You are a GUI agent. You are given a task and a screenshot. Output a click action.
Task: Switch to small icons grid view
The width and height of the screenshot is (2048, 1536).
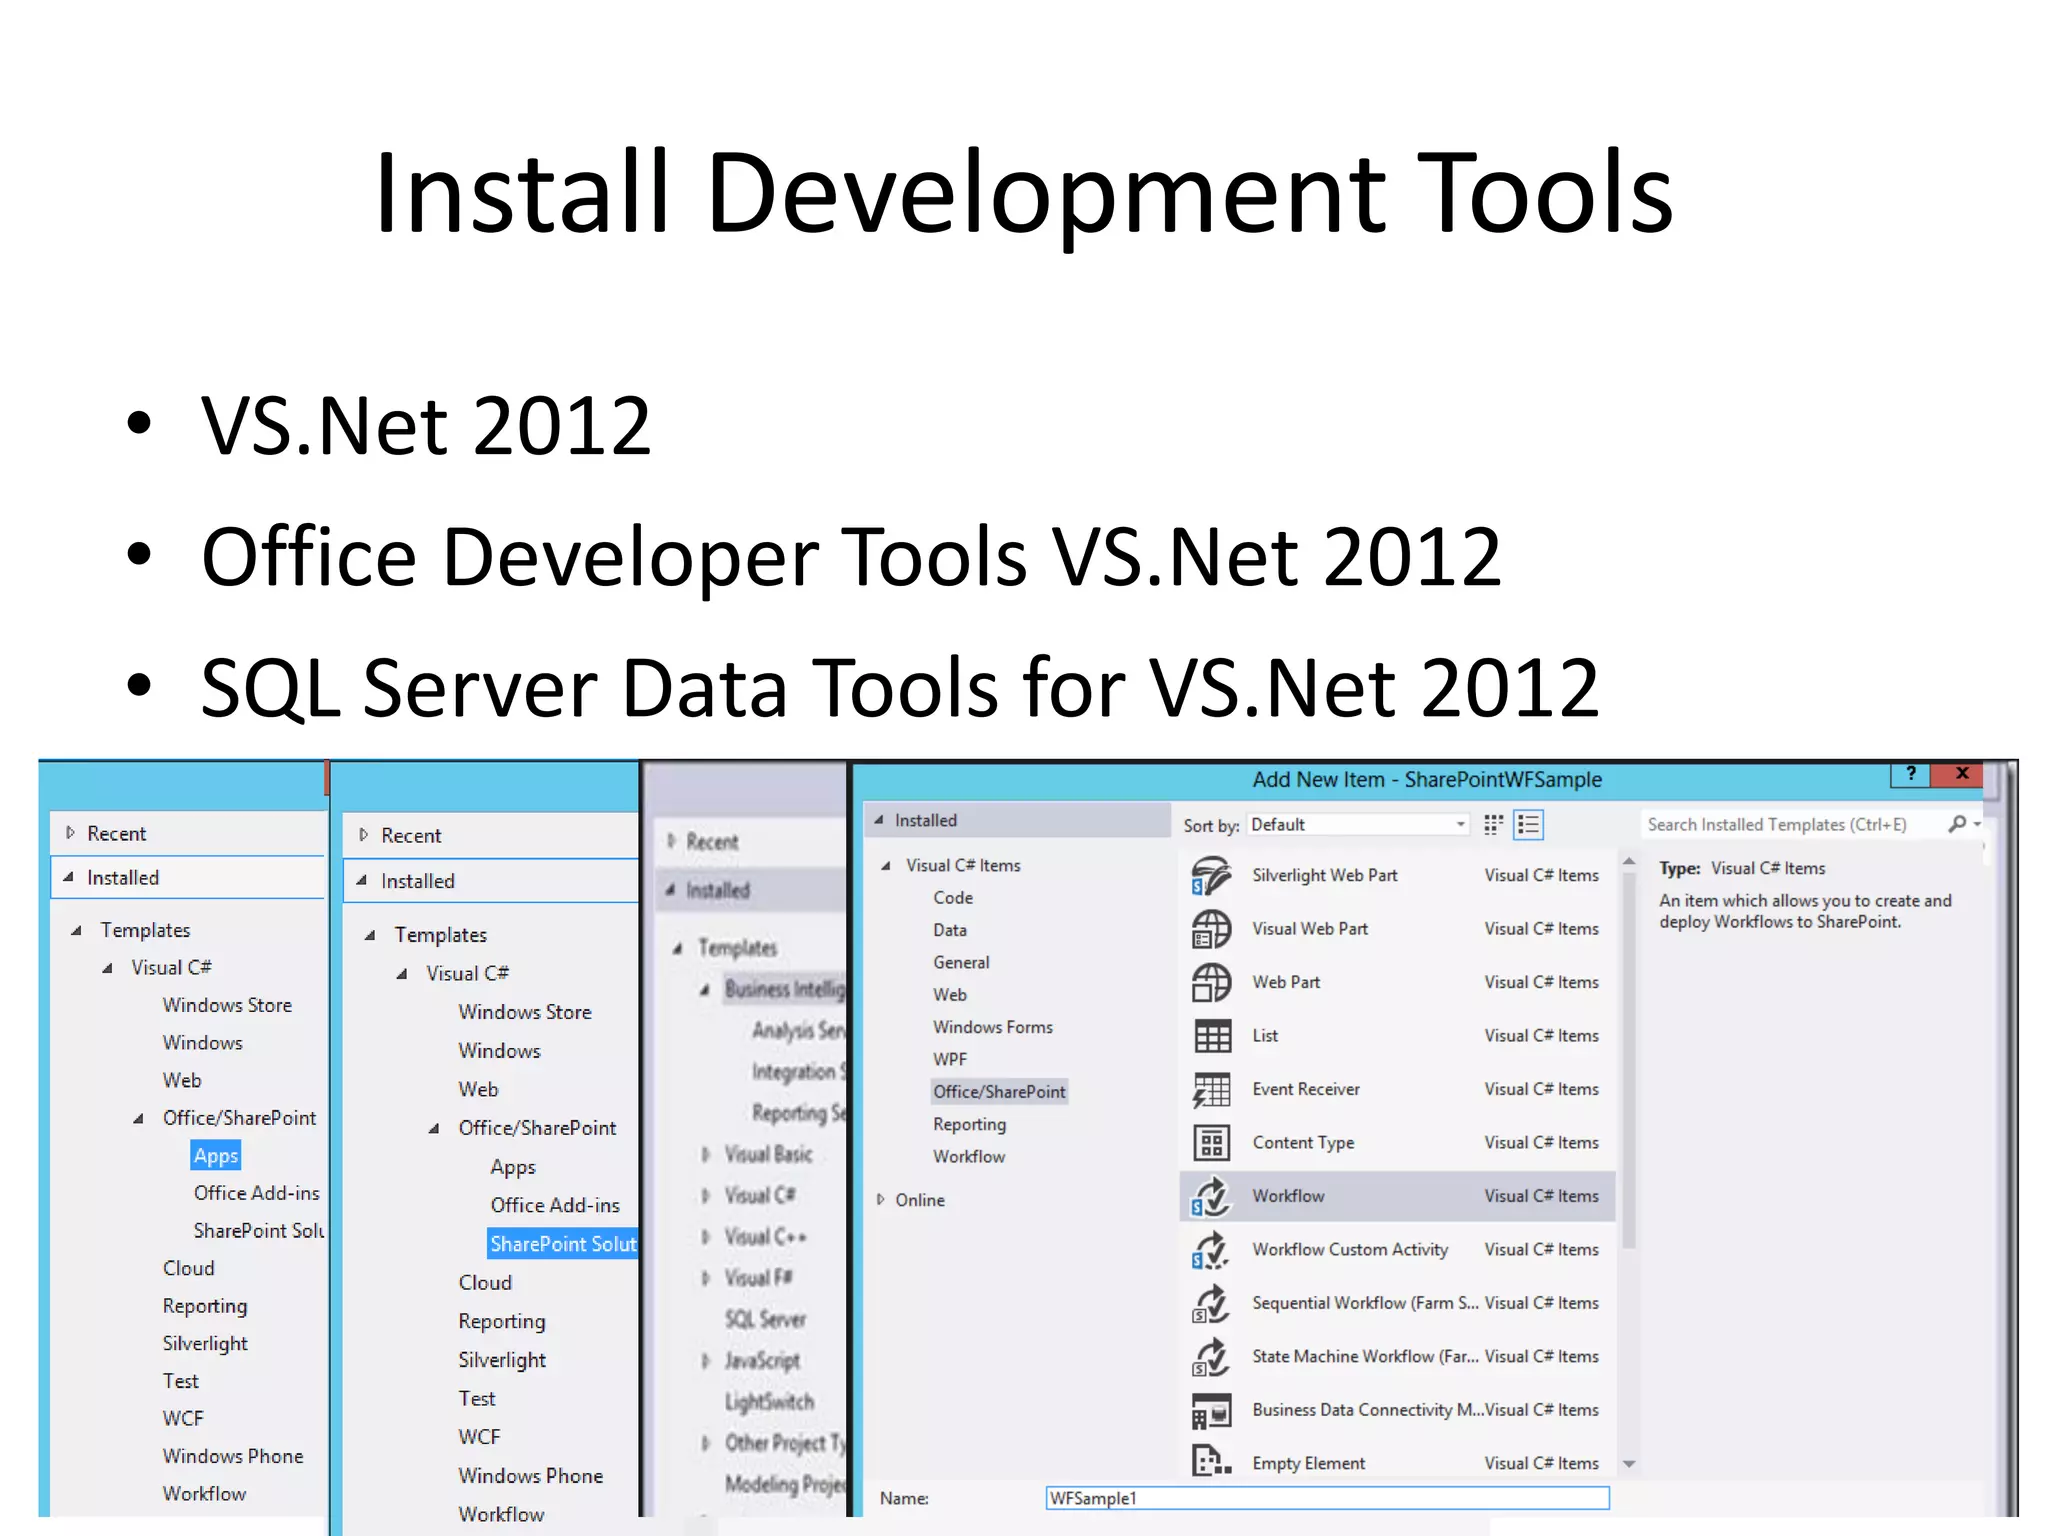click(x=1493, y=825)
